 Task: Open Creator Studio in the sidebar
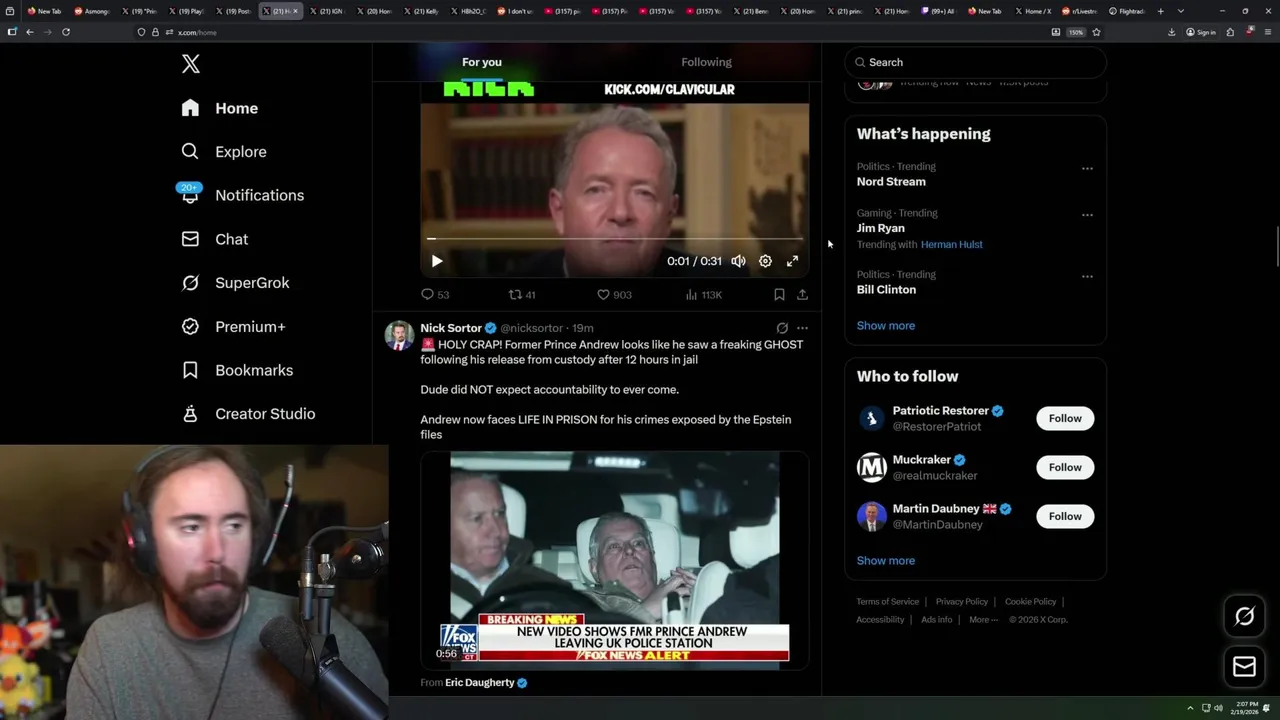[x=248, y=414]
